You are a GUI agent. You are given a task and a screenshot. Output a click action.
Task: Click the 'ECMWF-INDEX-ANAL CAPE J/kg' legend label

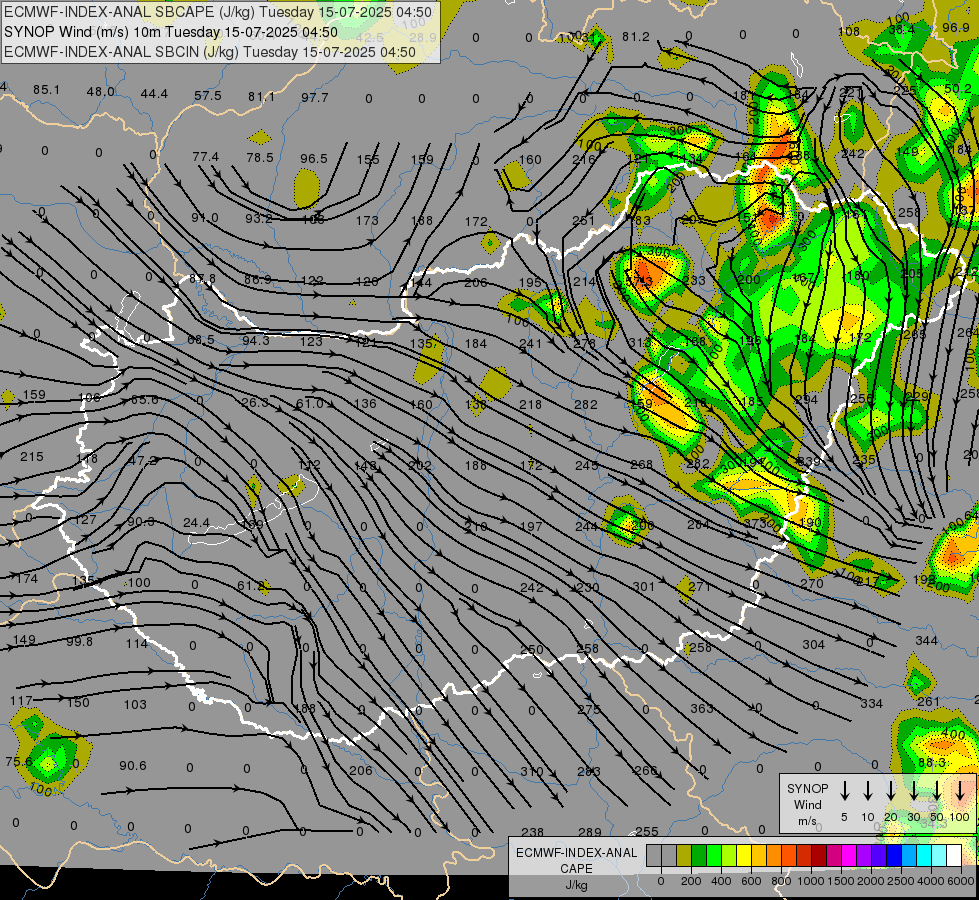(576, 868)
